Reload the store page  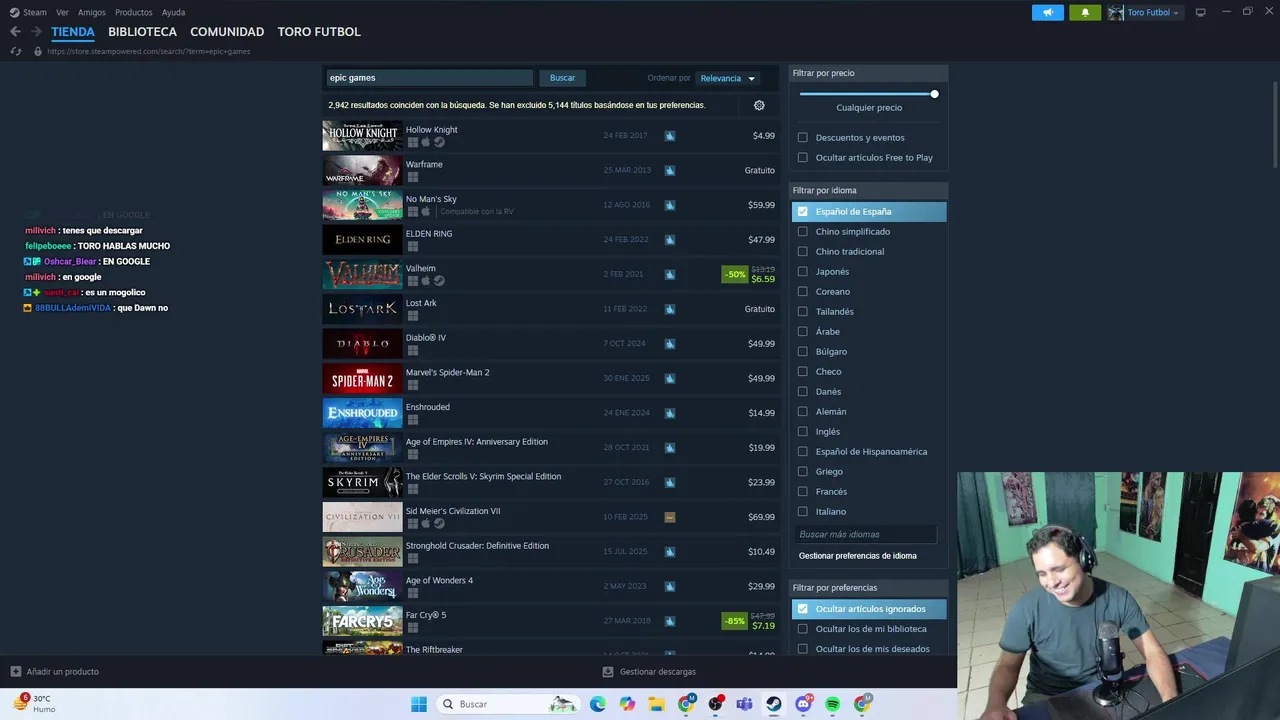point(16,51)
